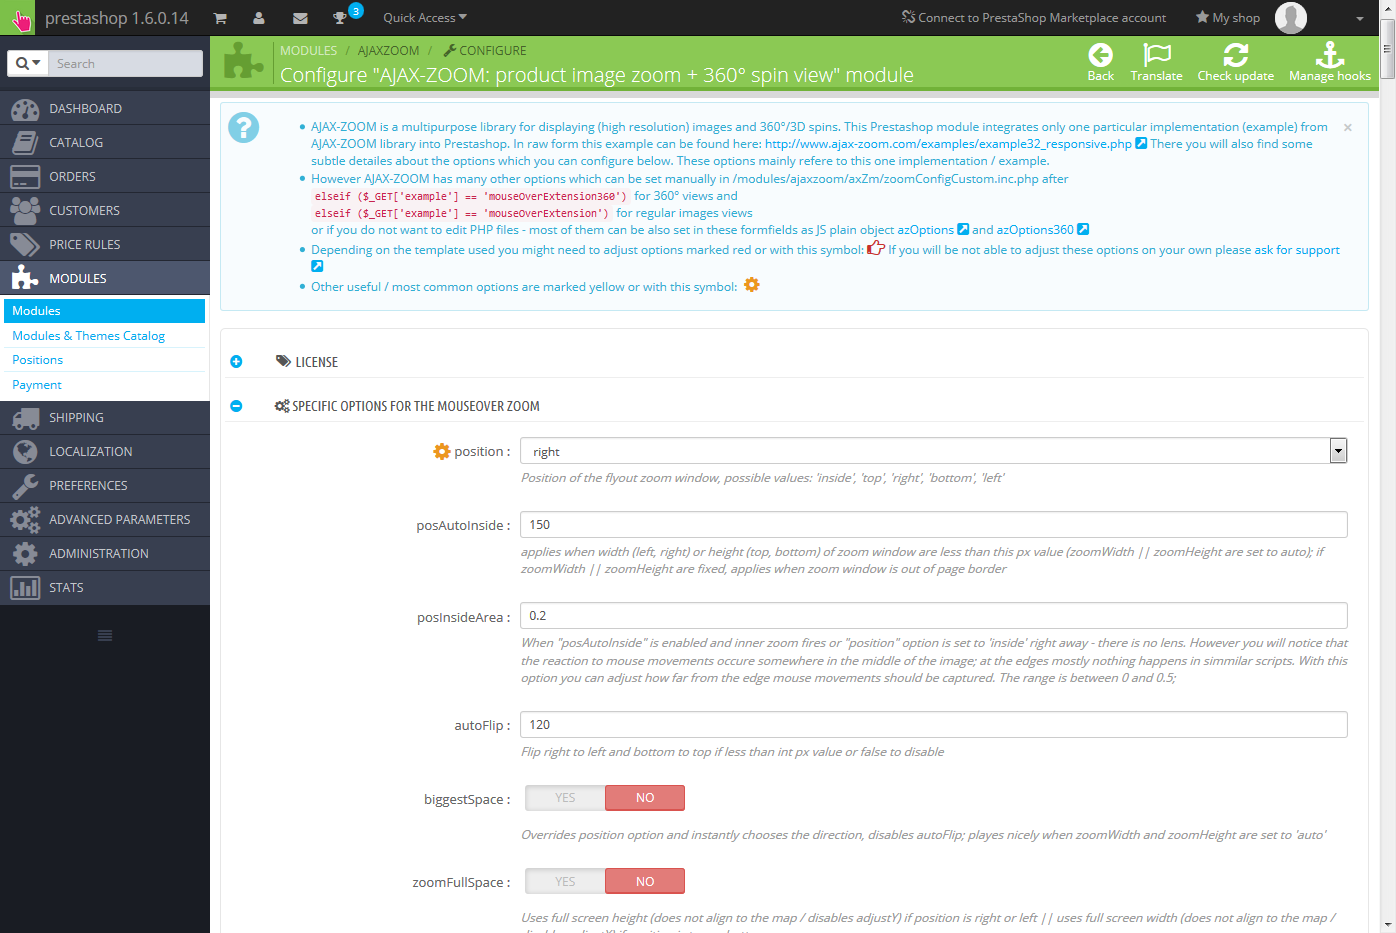Click the Price Rules tag icon
The image size is (1396, 933).
(x=25, y=245)
